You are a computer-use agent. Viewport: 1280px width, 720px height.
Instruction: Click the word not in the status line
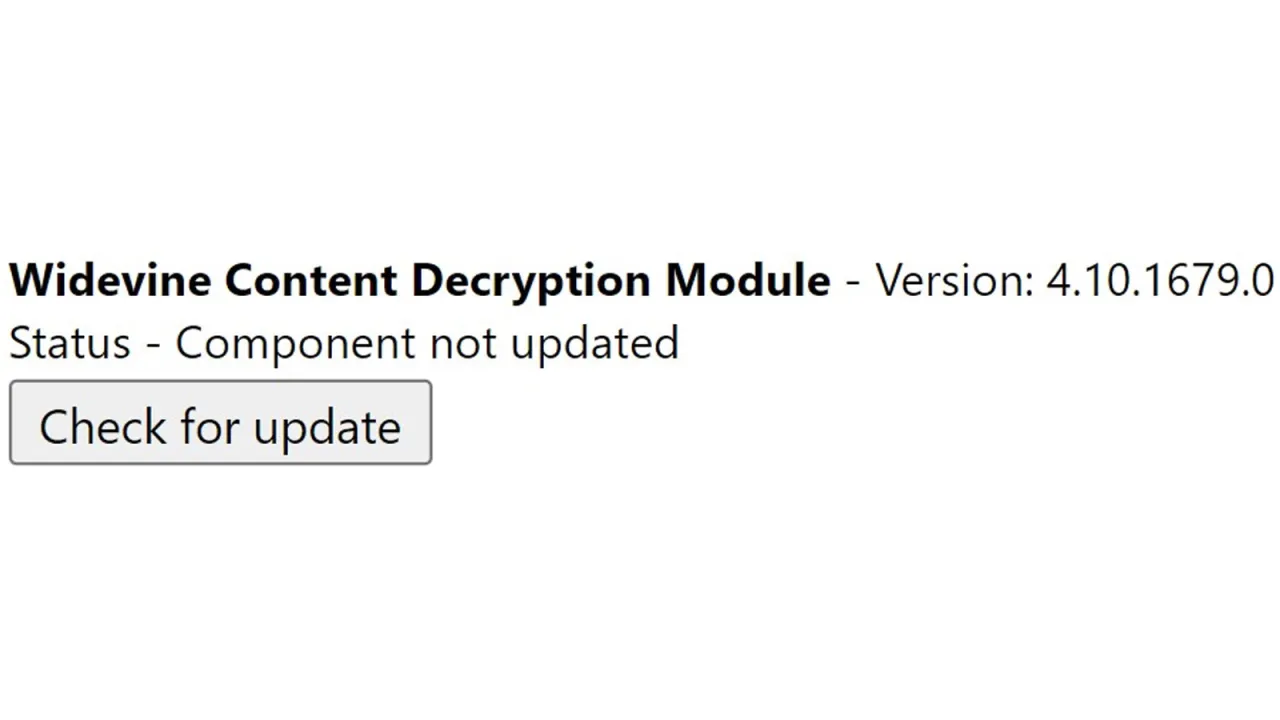[461, 343]
